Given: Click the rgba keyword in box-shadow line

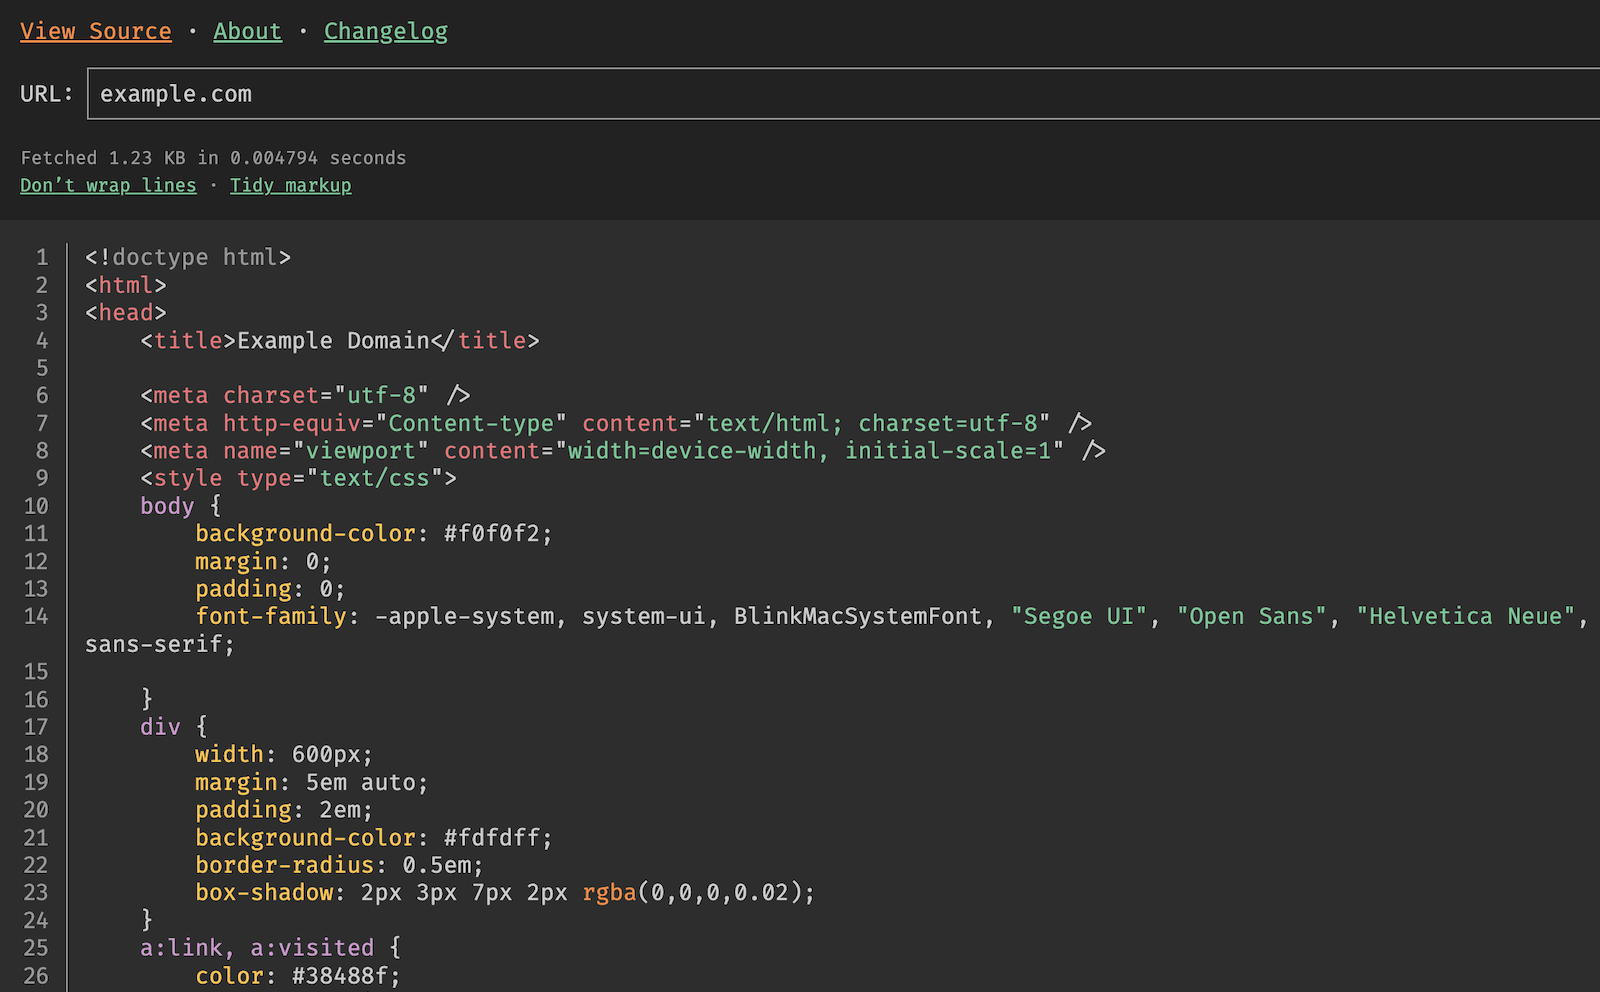Looking at the screenshot, I should point(609,892).
